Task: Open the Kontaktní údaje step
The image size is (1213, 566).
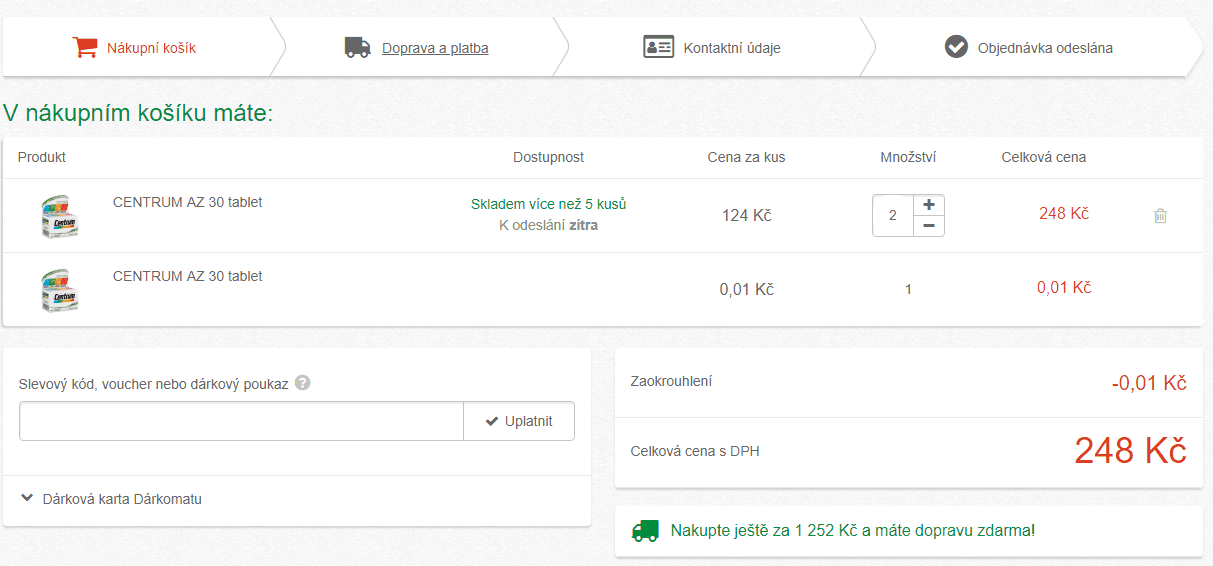Action: 732,48
